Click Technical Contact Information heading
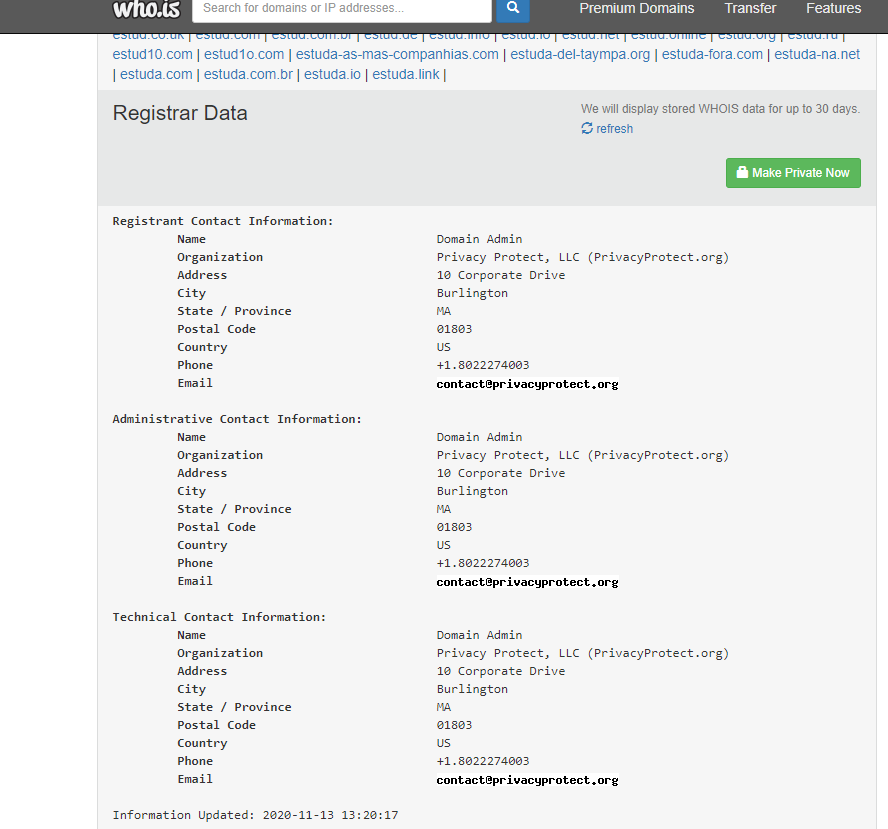This screenshot has height=829, width=888. (x=219, y=617)
